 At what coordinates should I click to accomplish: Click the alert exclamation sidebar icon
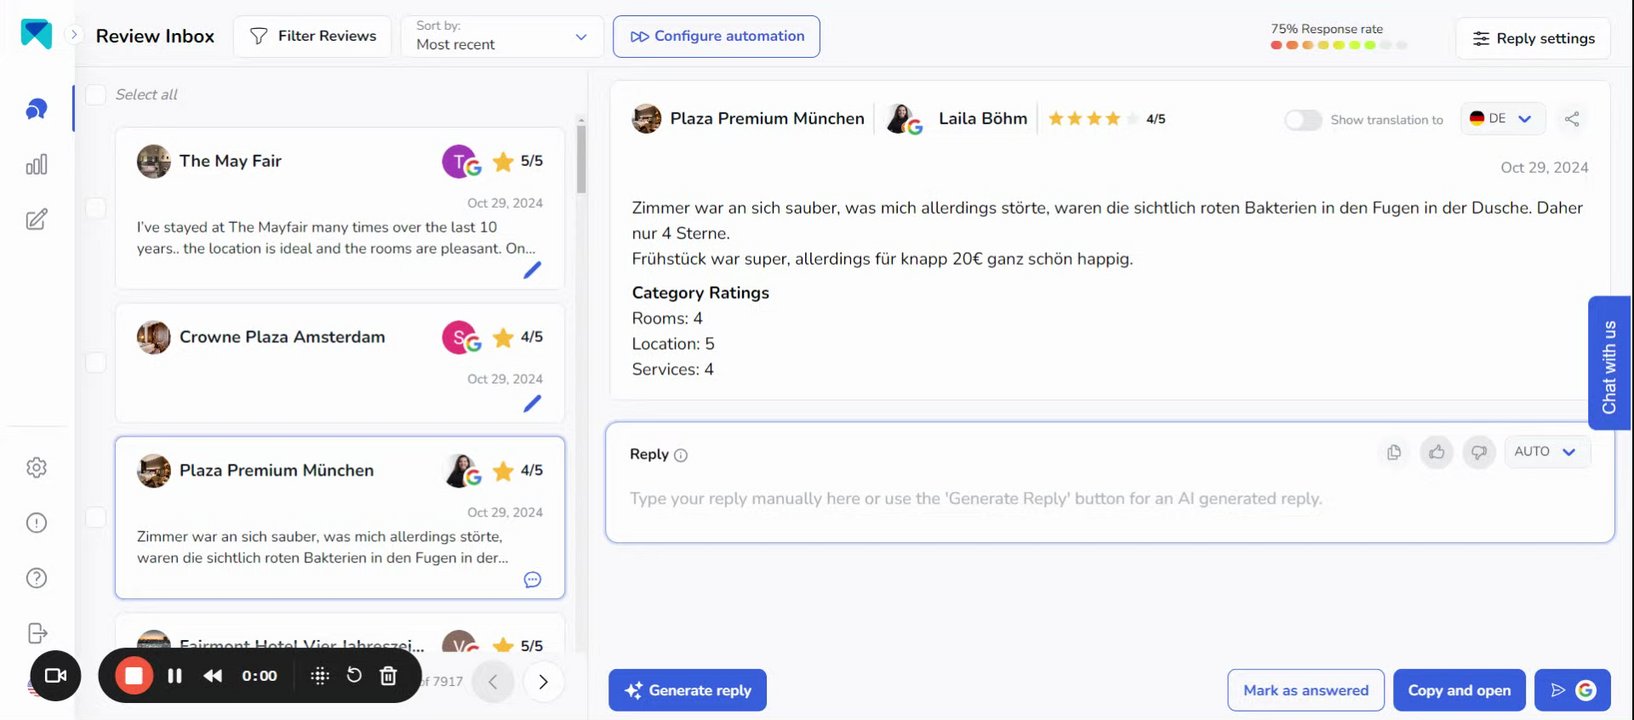(x=36, y=522)
